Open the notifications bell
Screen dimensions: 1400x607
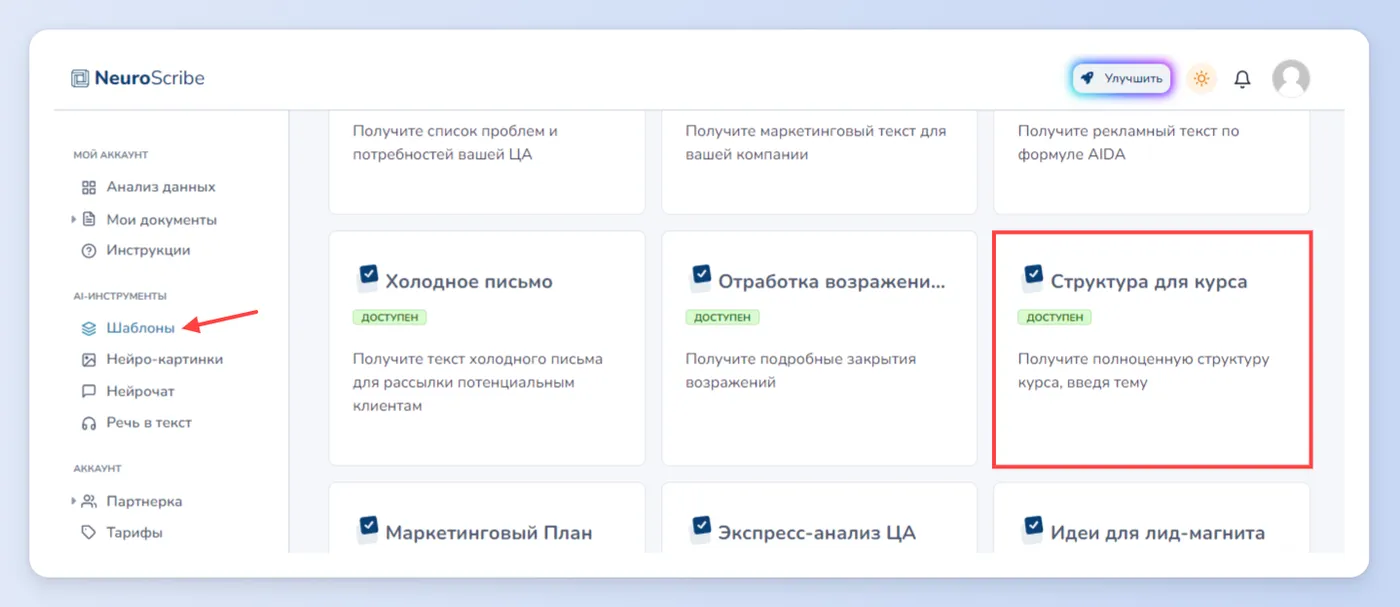coord(1242,78)
